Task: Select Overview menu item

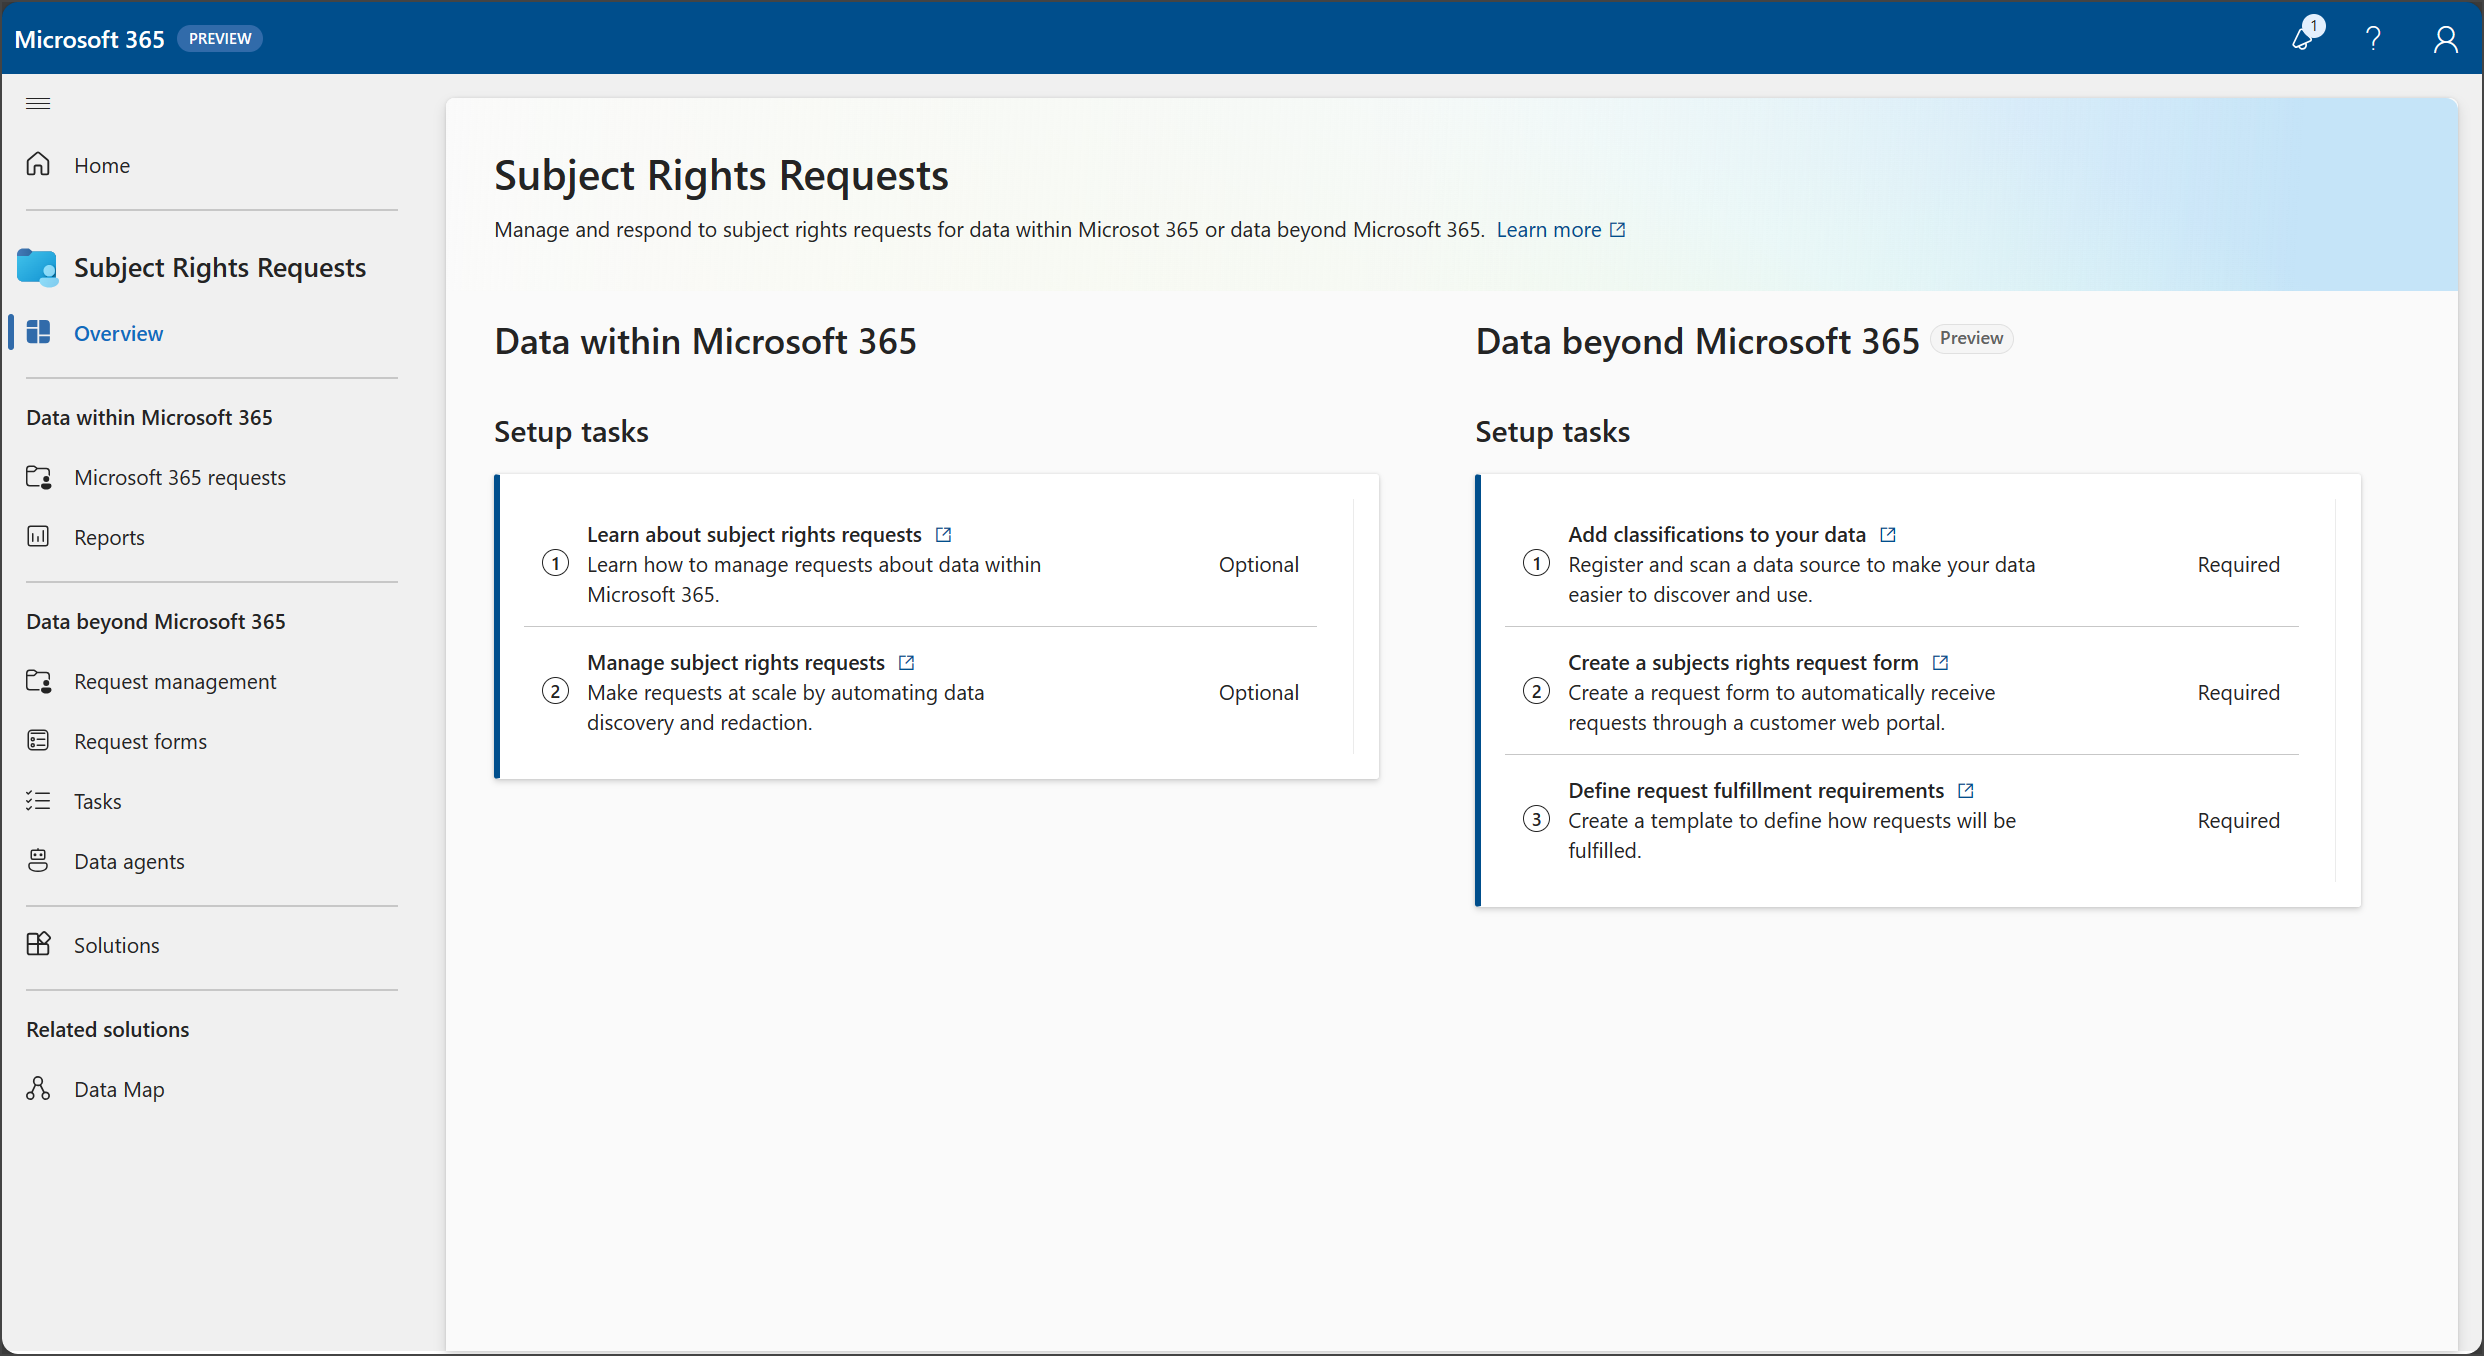Action: (x=117, y=332)
